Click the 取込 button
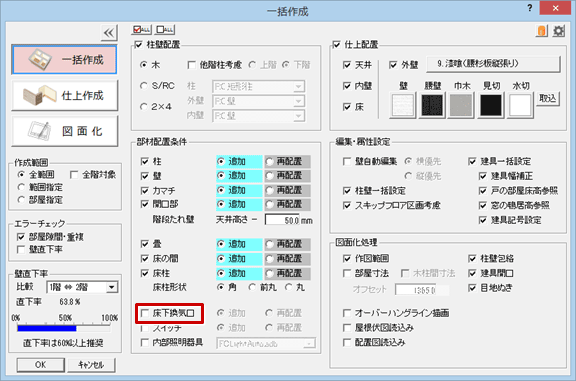576x381 pixels. (548, 98)
